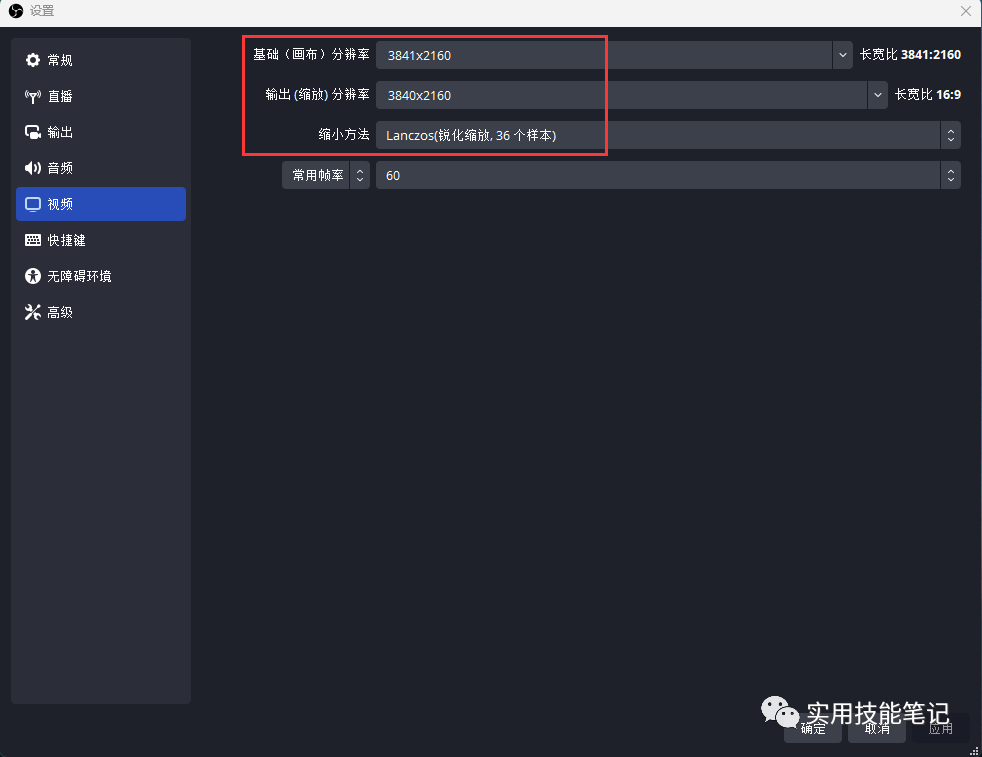Switch to the 高级 tab label
Viewport: 982px width, 757px height.
[x=60, y=312]
